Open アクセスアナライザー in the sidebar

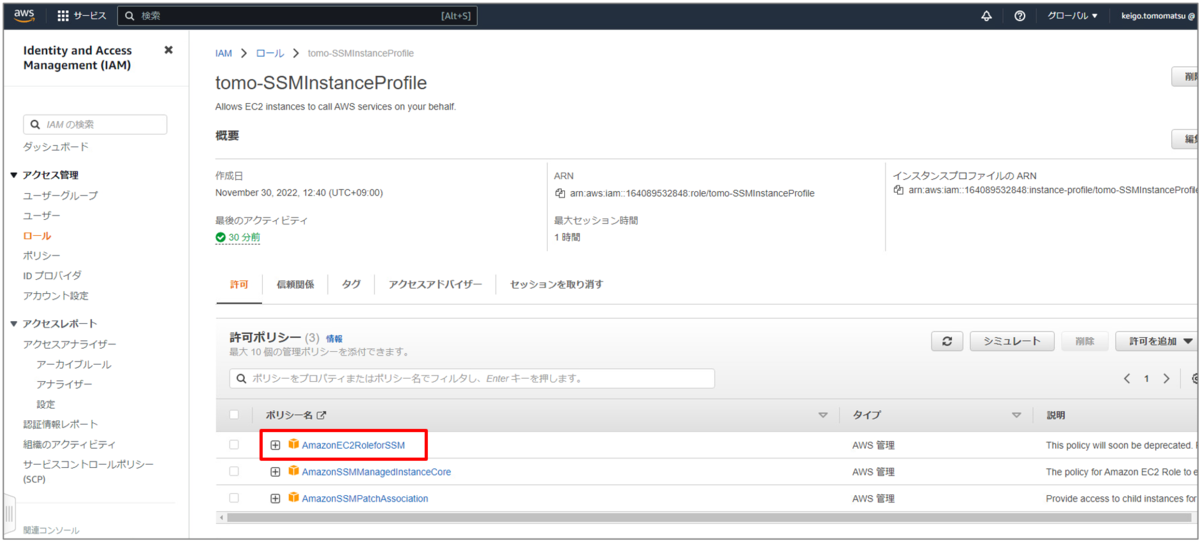pos(69,344)
